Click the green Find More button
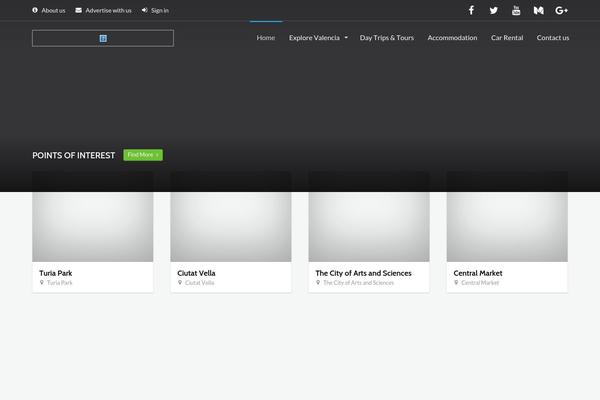Image resolution: width=600 pixels, height=400 pixels. tap(143, 155)
